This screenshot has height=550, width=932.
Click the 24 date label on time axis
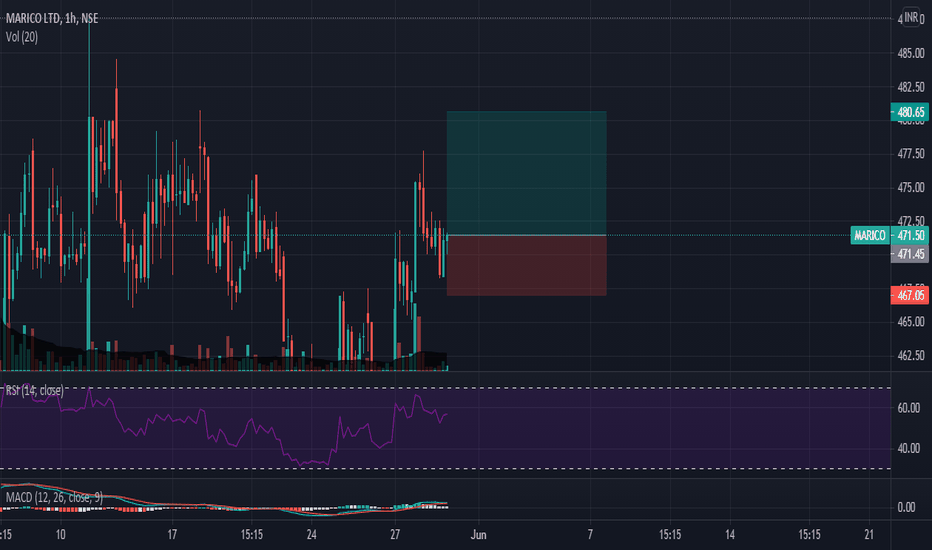[x=311, y=535]
